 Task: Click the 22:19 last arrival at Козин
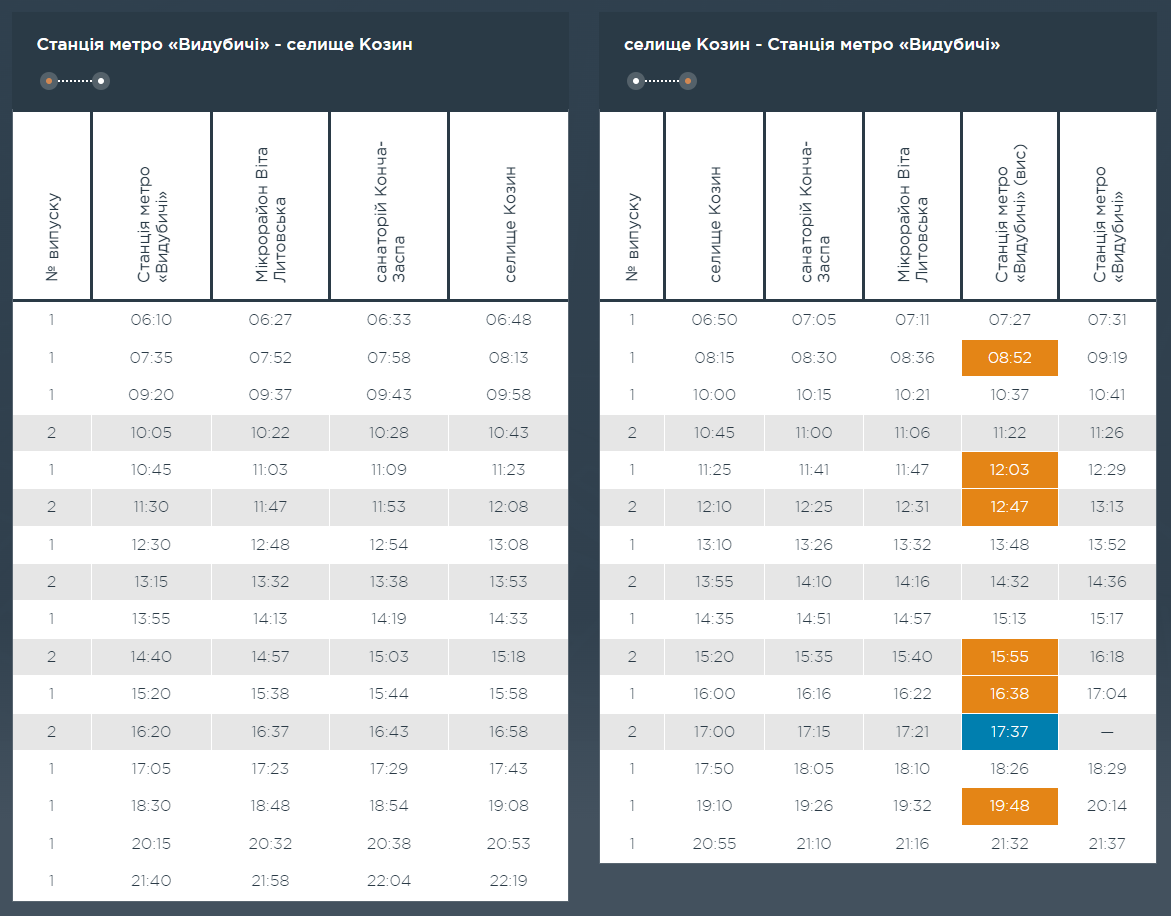(508, 881)
